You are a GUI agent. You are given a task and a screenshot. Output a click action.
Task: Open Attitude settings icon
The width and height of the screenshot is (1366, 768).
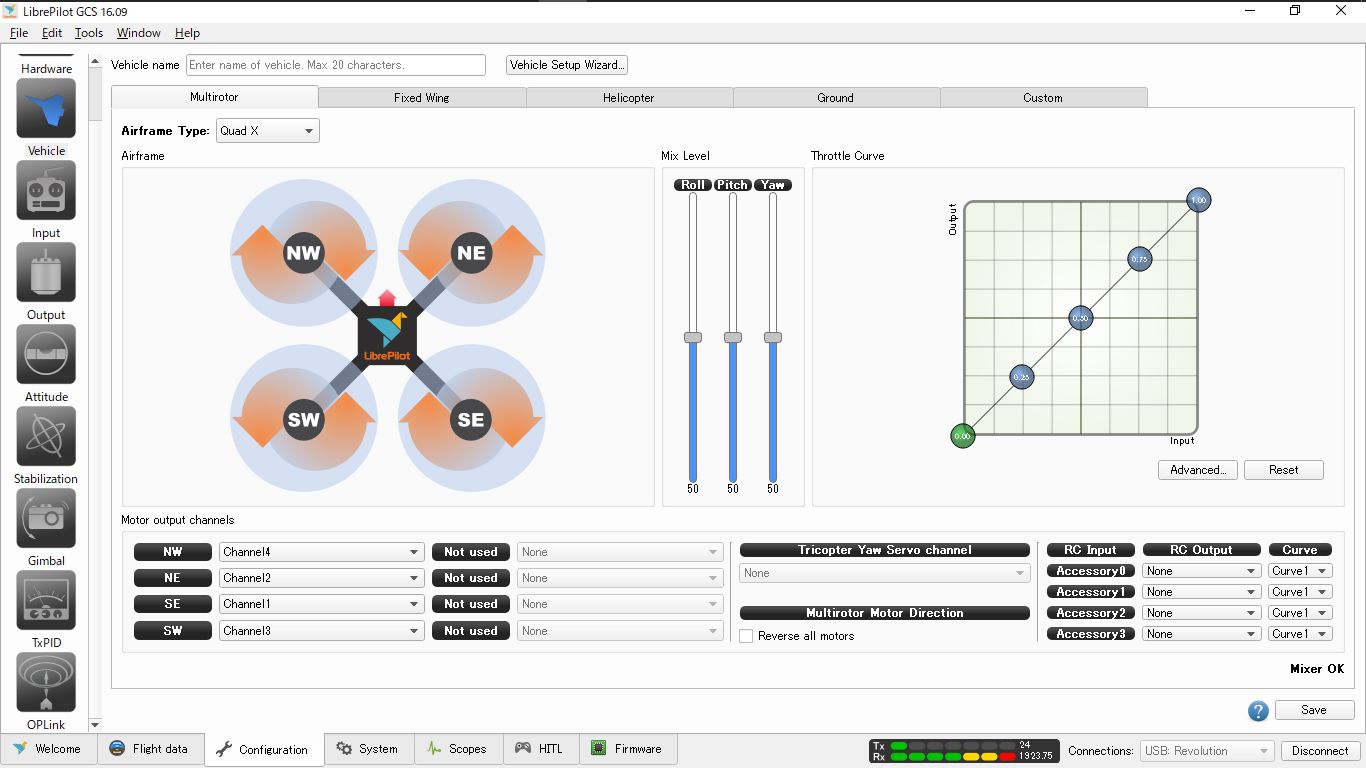click(46, 354)
